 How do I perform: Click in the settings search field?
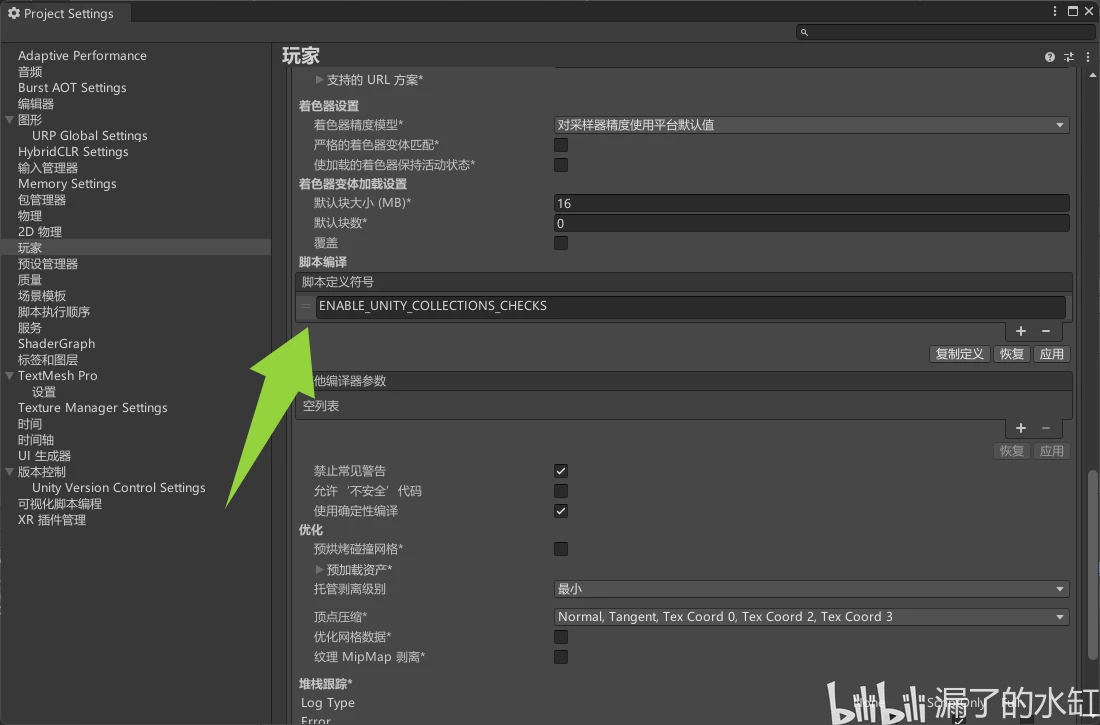pos(945,32)
